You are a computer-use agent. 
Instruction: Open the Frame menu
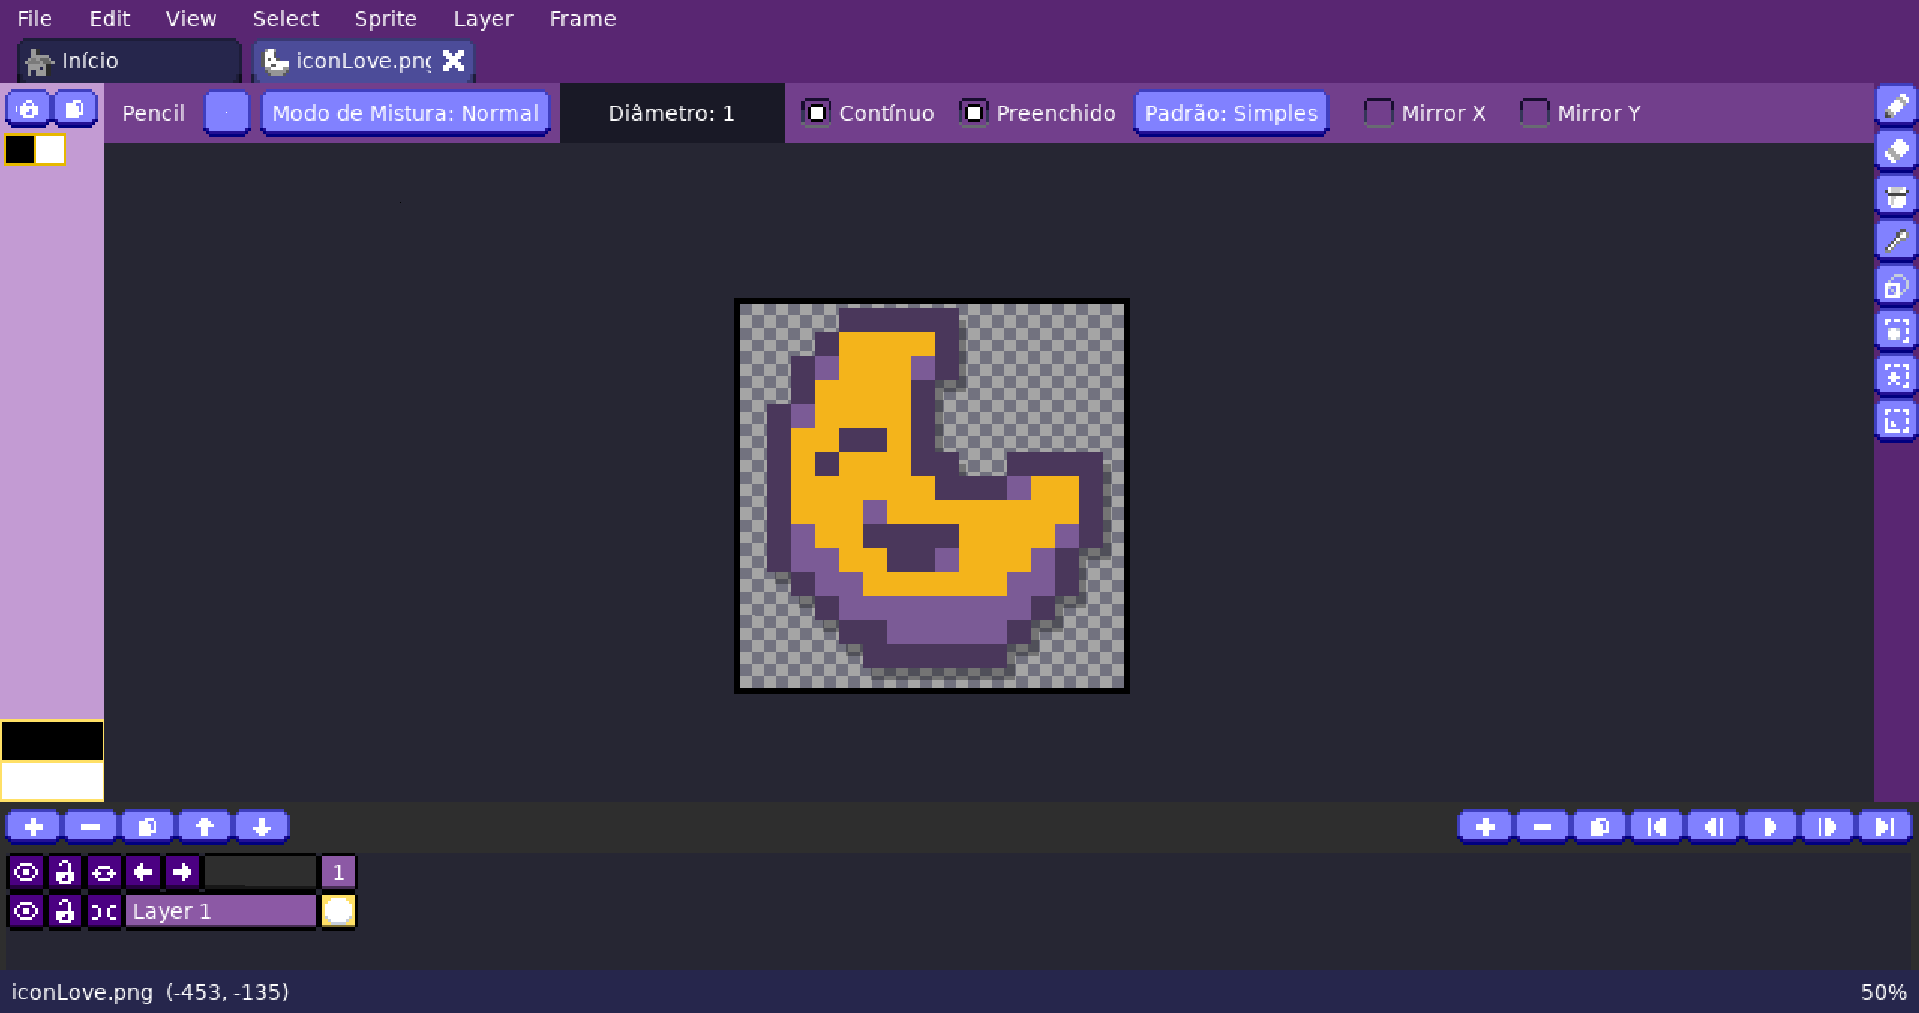click(583, 19)
